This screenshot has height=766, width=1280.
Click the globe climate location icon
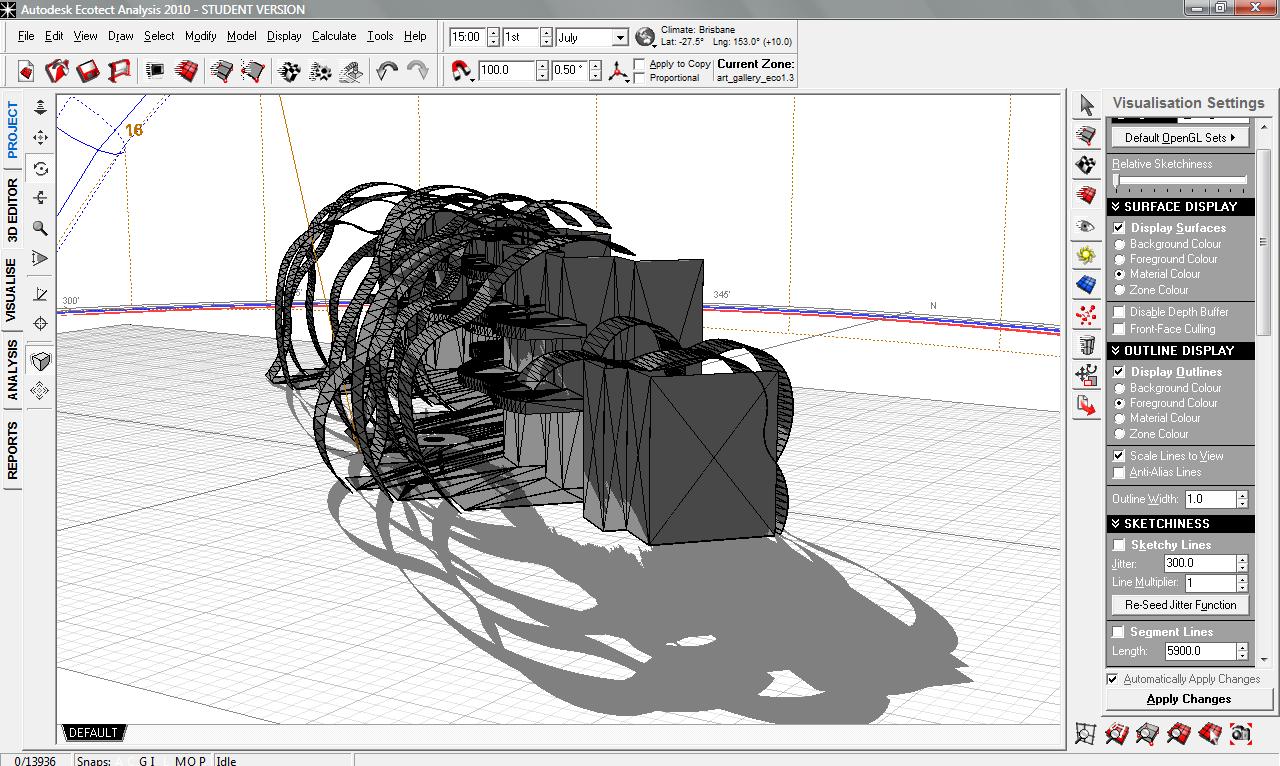pyautogui.click(x=645, y=37)
